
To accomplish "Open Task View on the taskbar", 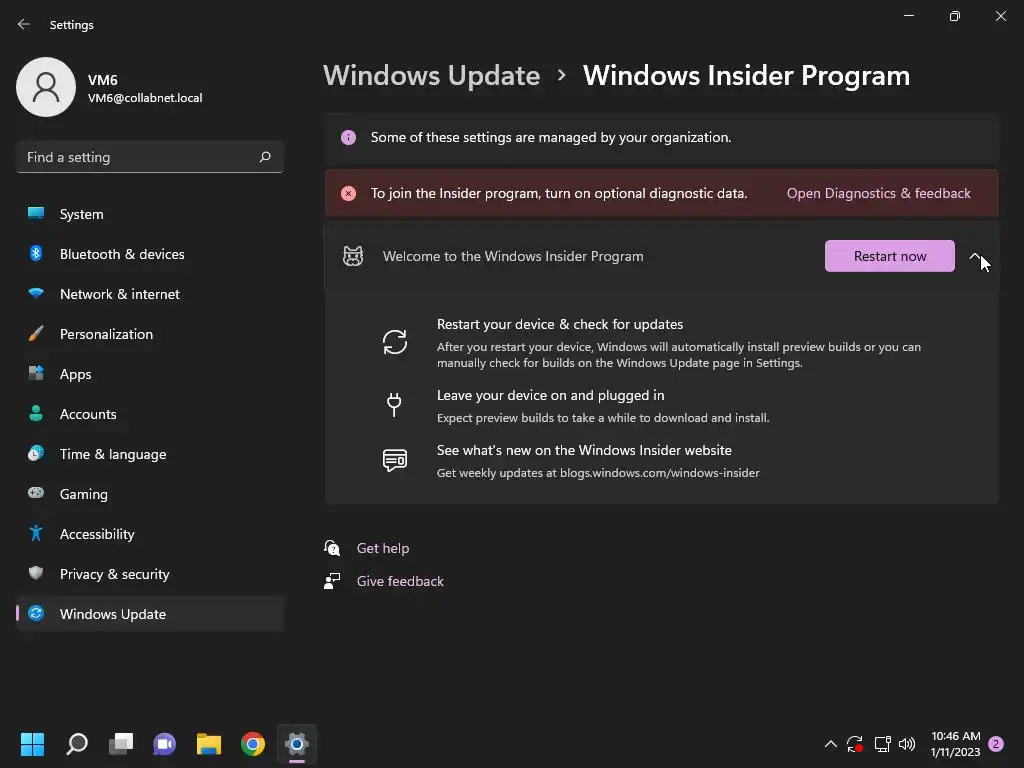I will (x=121, y=744).
